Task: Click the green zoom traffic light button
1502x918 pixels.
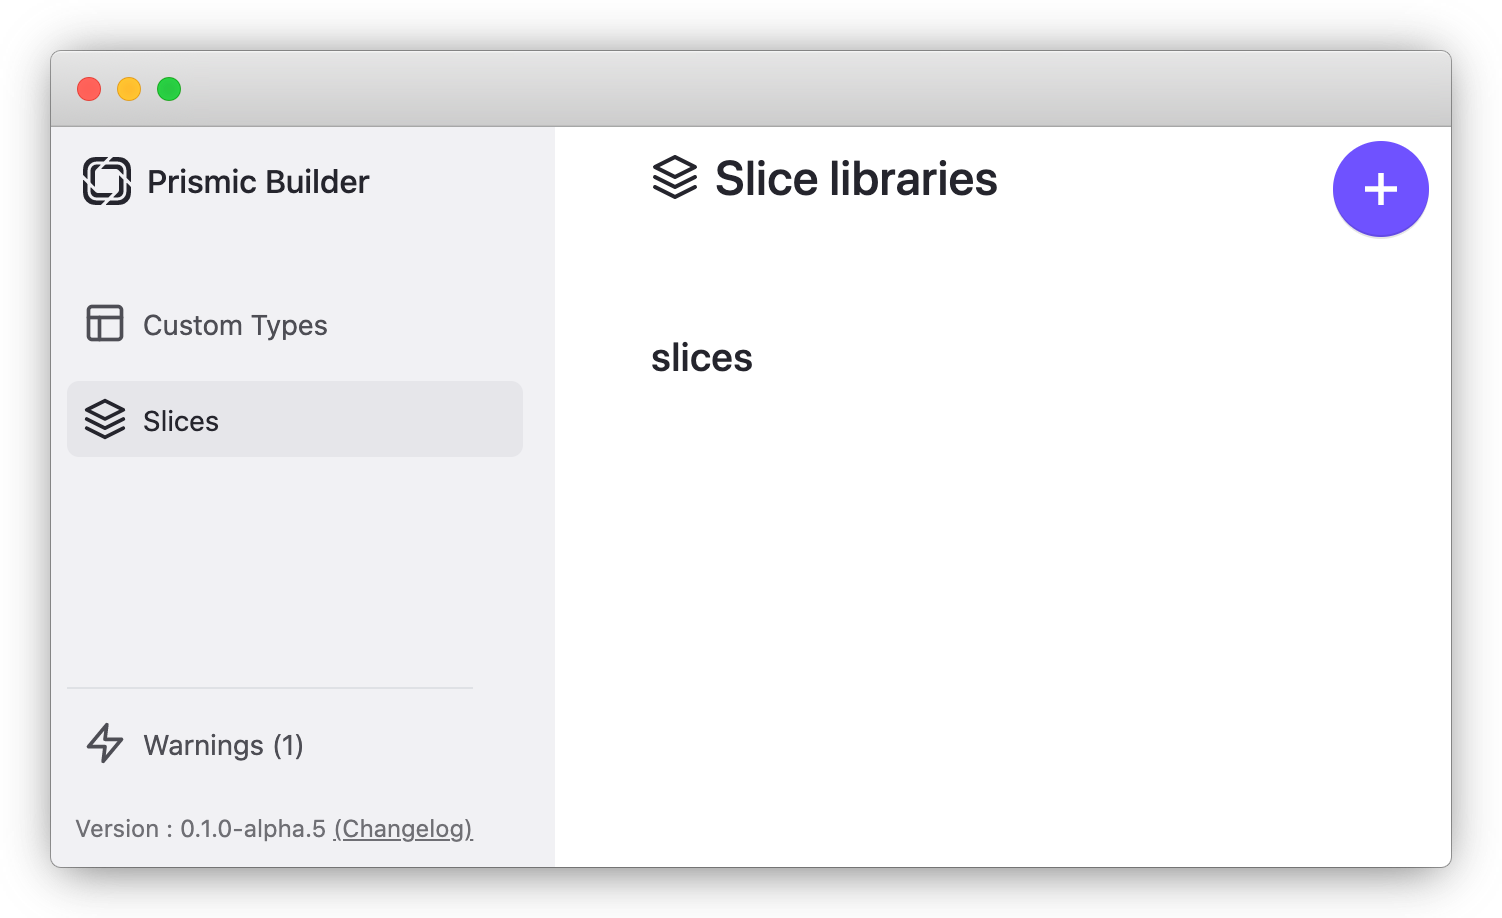Action: click(x=169, y=89)
